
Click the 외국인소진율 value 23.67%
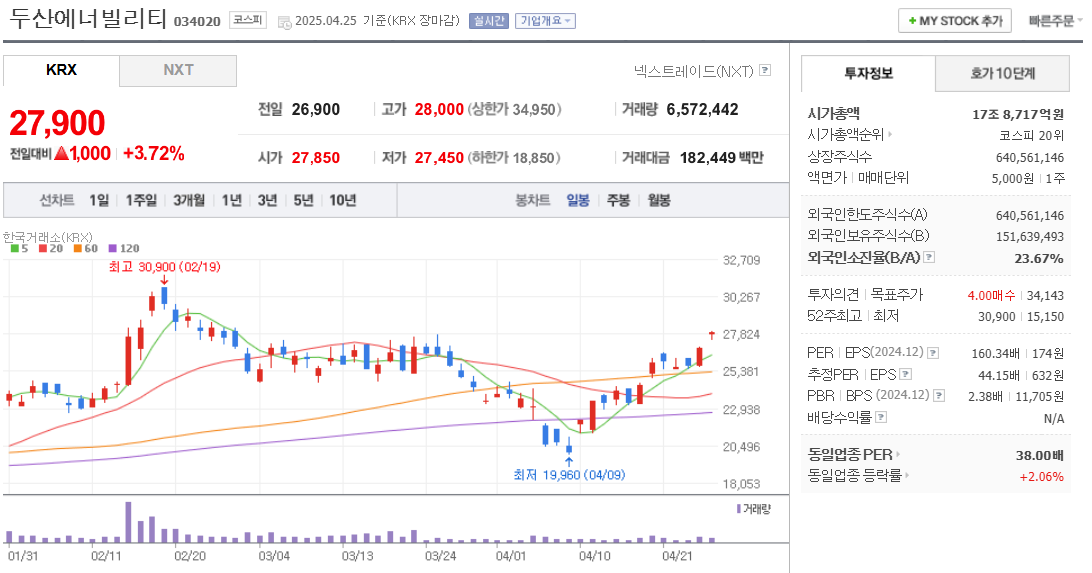[1039, 258]
